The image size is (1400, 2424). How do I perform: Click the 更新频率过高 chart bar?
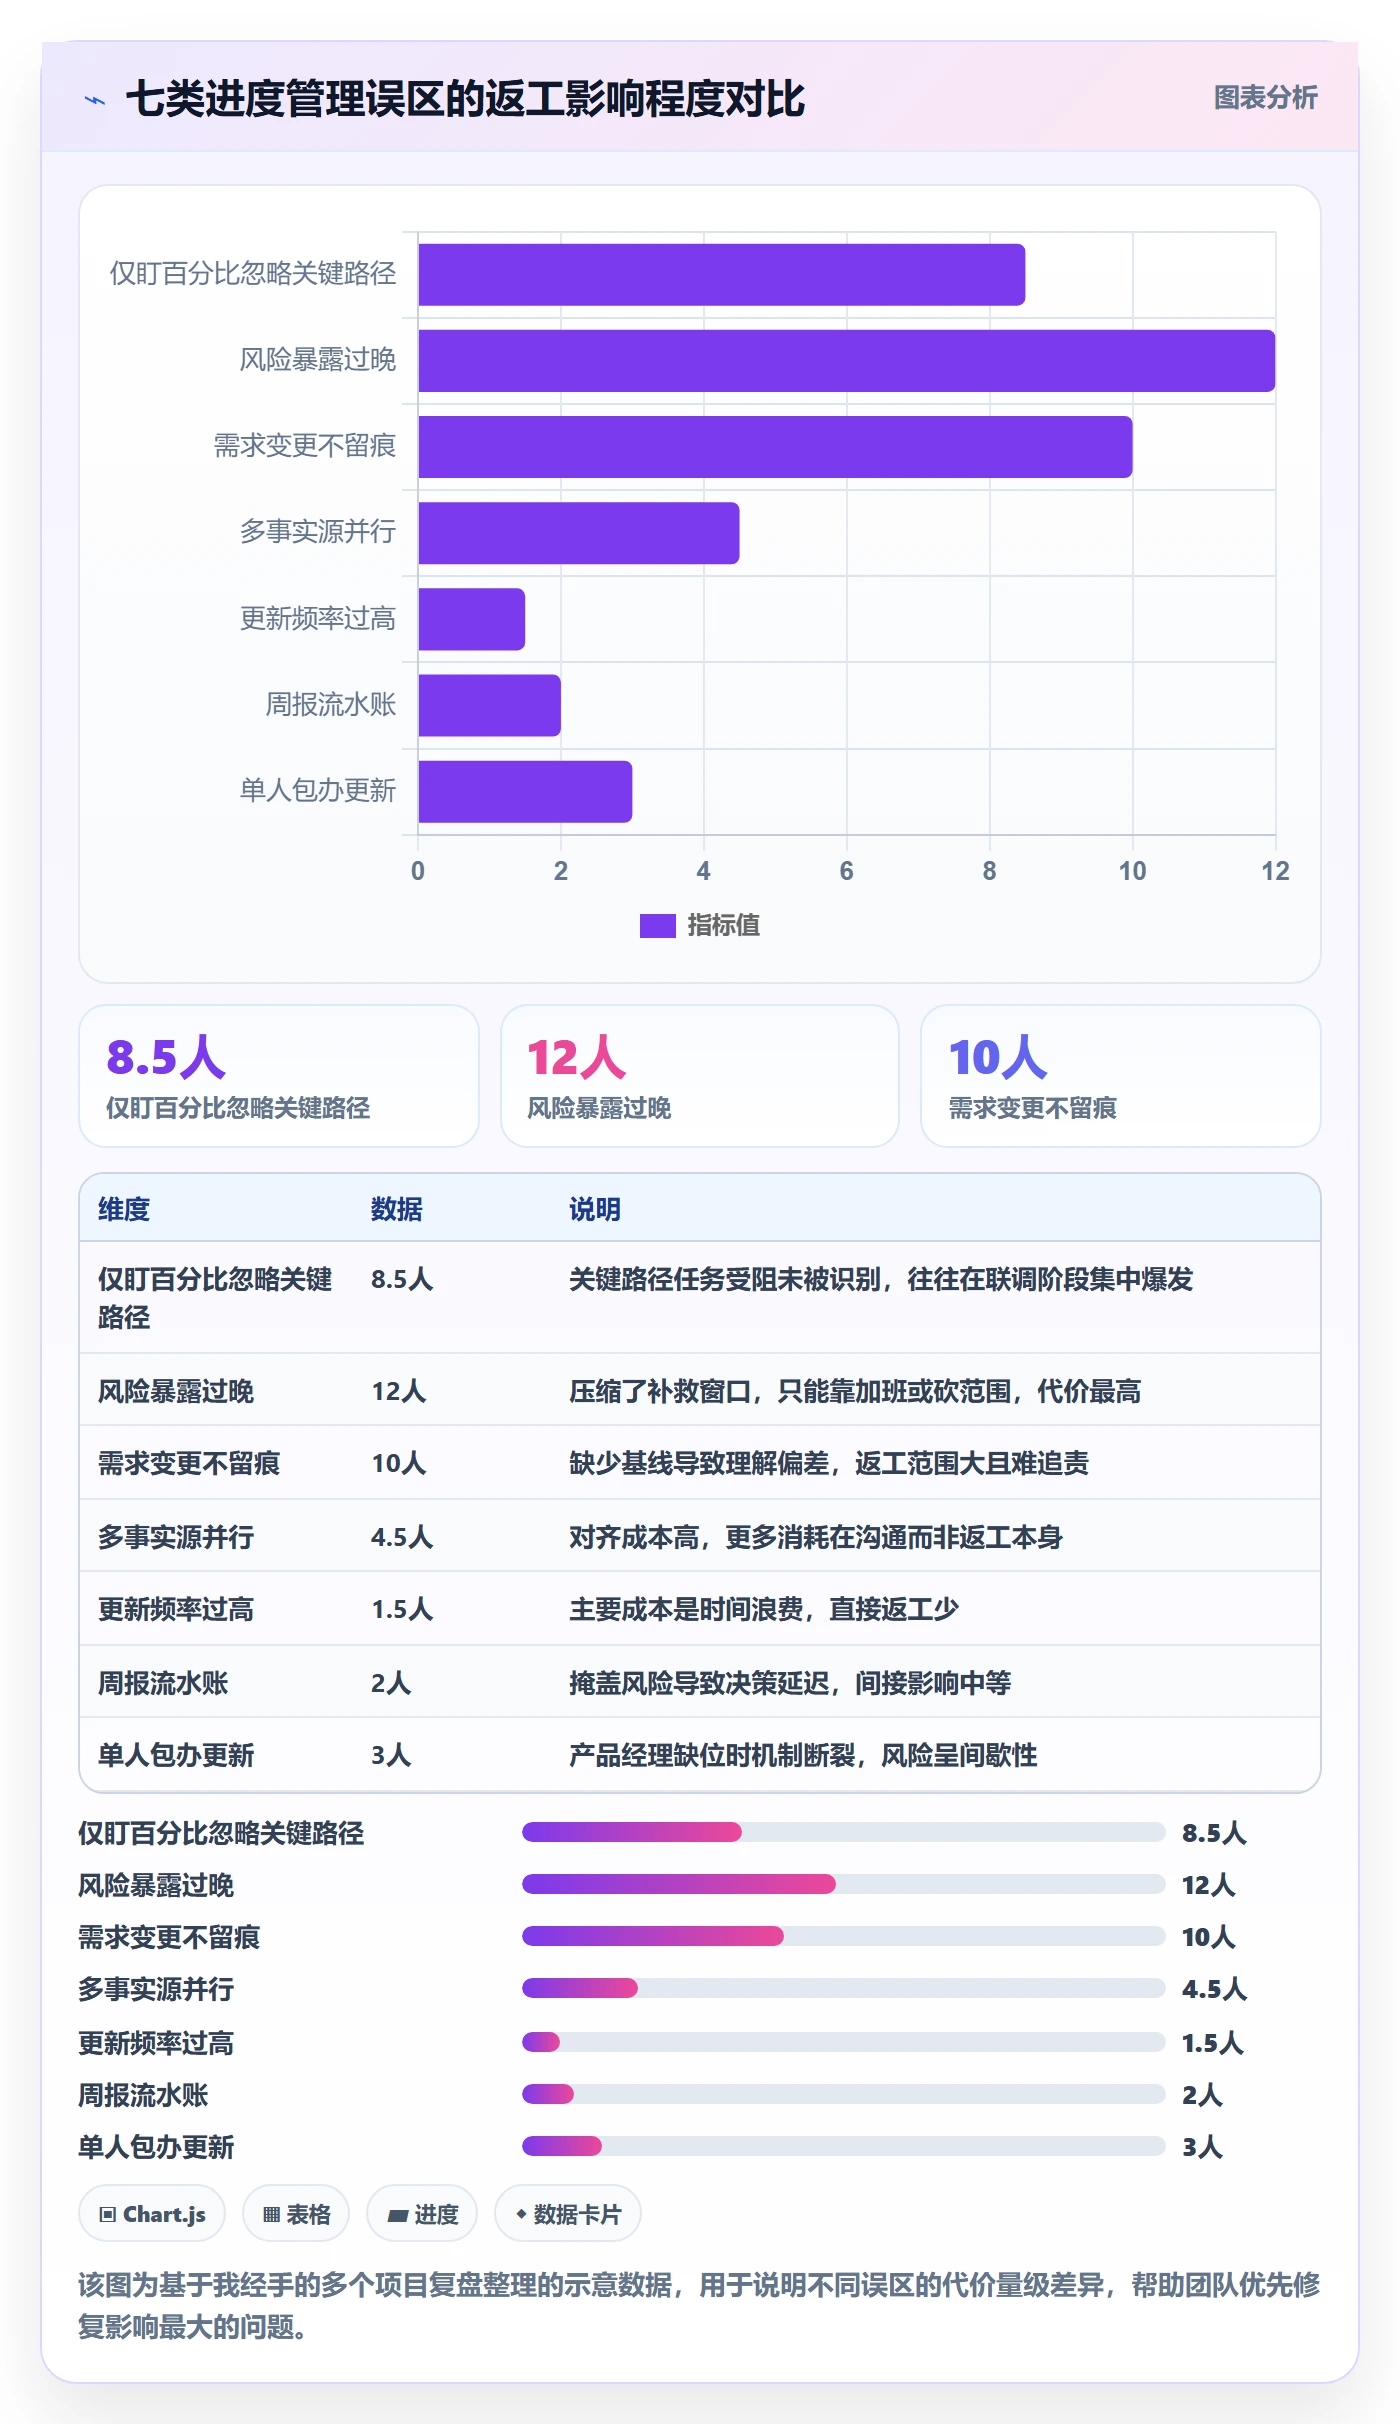(471, 619)
